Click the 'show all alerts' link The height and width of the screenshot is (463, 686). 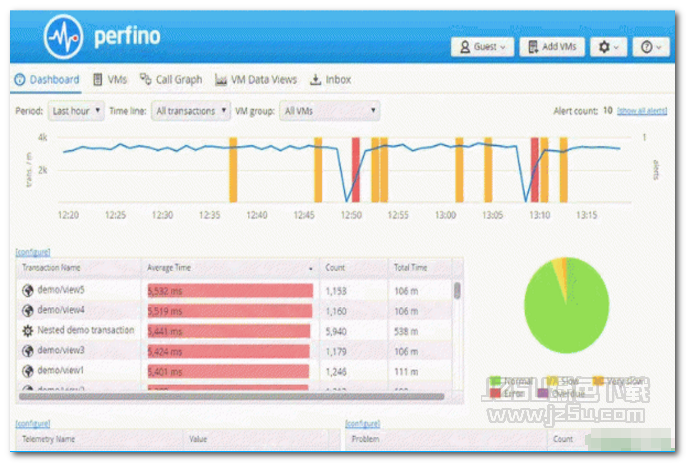coord(642,111)
